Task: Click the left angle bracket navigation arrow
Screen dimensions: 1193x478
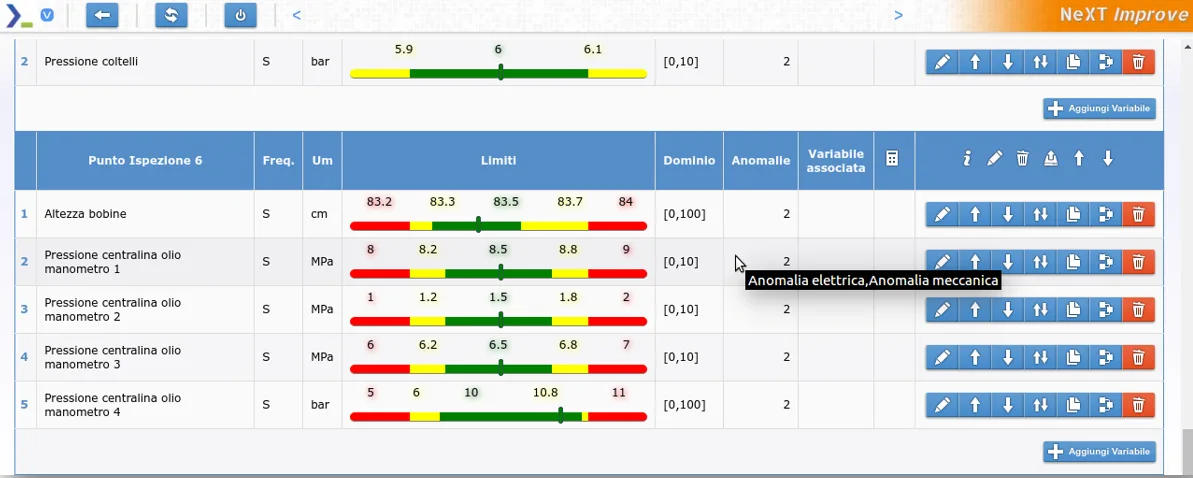Action: pos(296,15)
